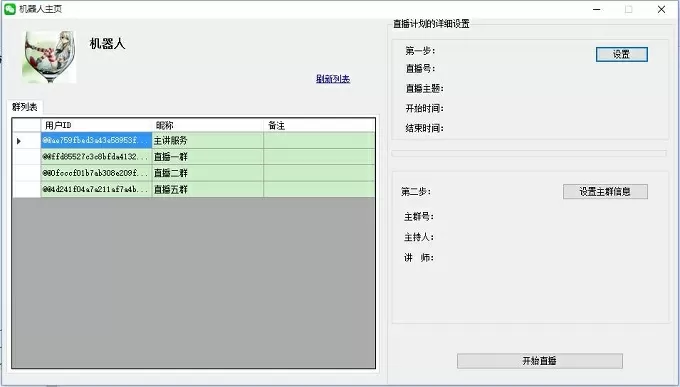Select the 直播一群 row
This screenshot has height=387, width=680.
tap(193, 157)
